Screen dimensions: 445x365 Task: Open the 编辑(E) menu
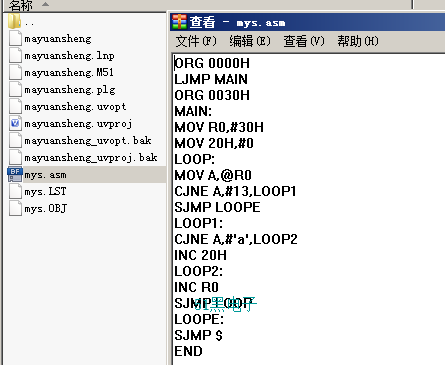250,41
